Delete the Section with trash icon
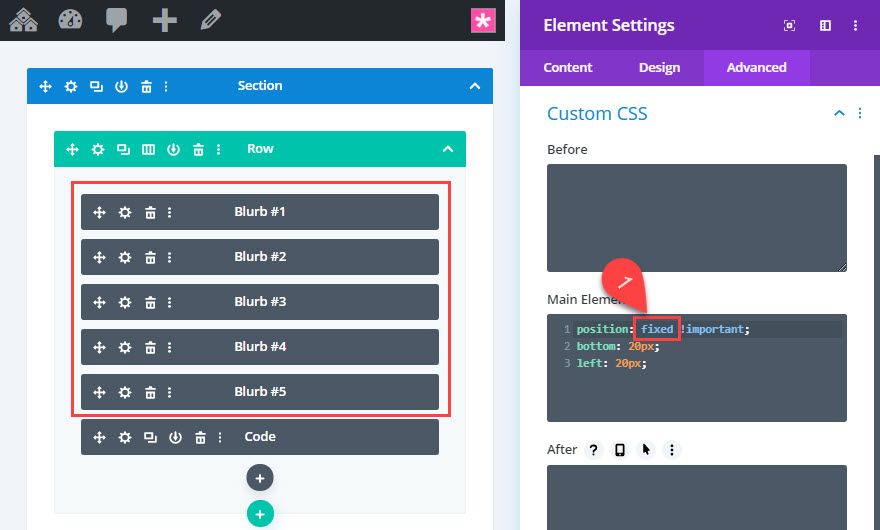The image size is (880, 530). [146, 86]
